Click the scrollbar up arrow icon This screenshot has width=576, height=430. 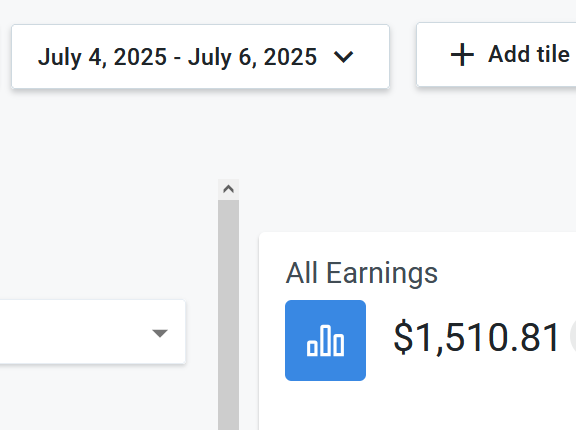228,189
